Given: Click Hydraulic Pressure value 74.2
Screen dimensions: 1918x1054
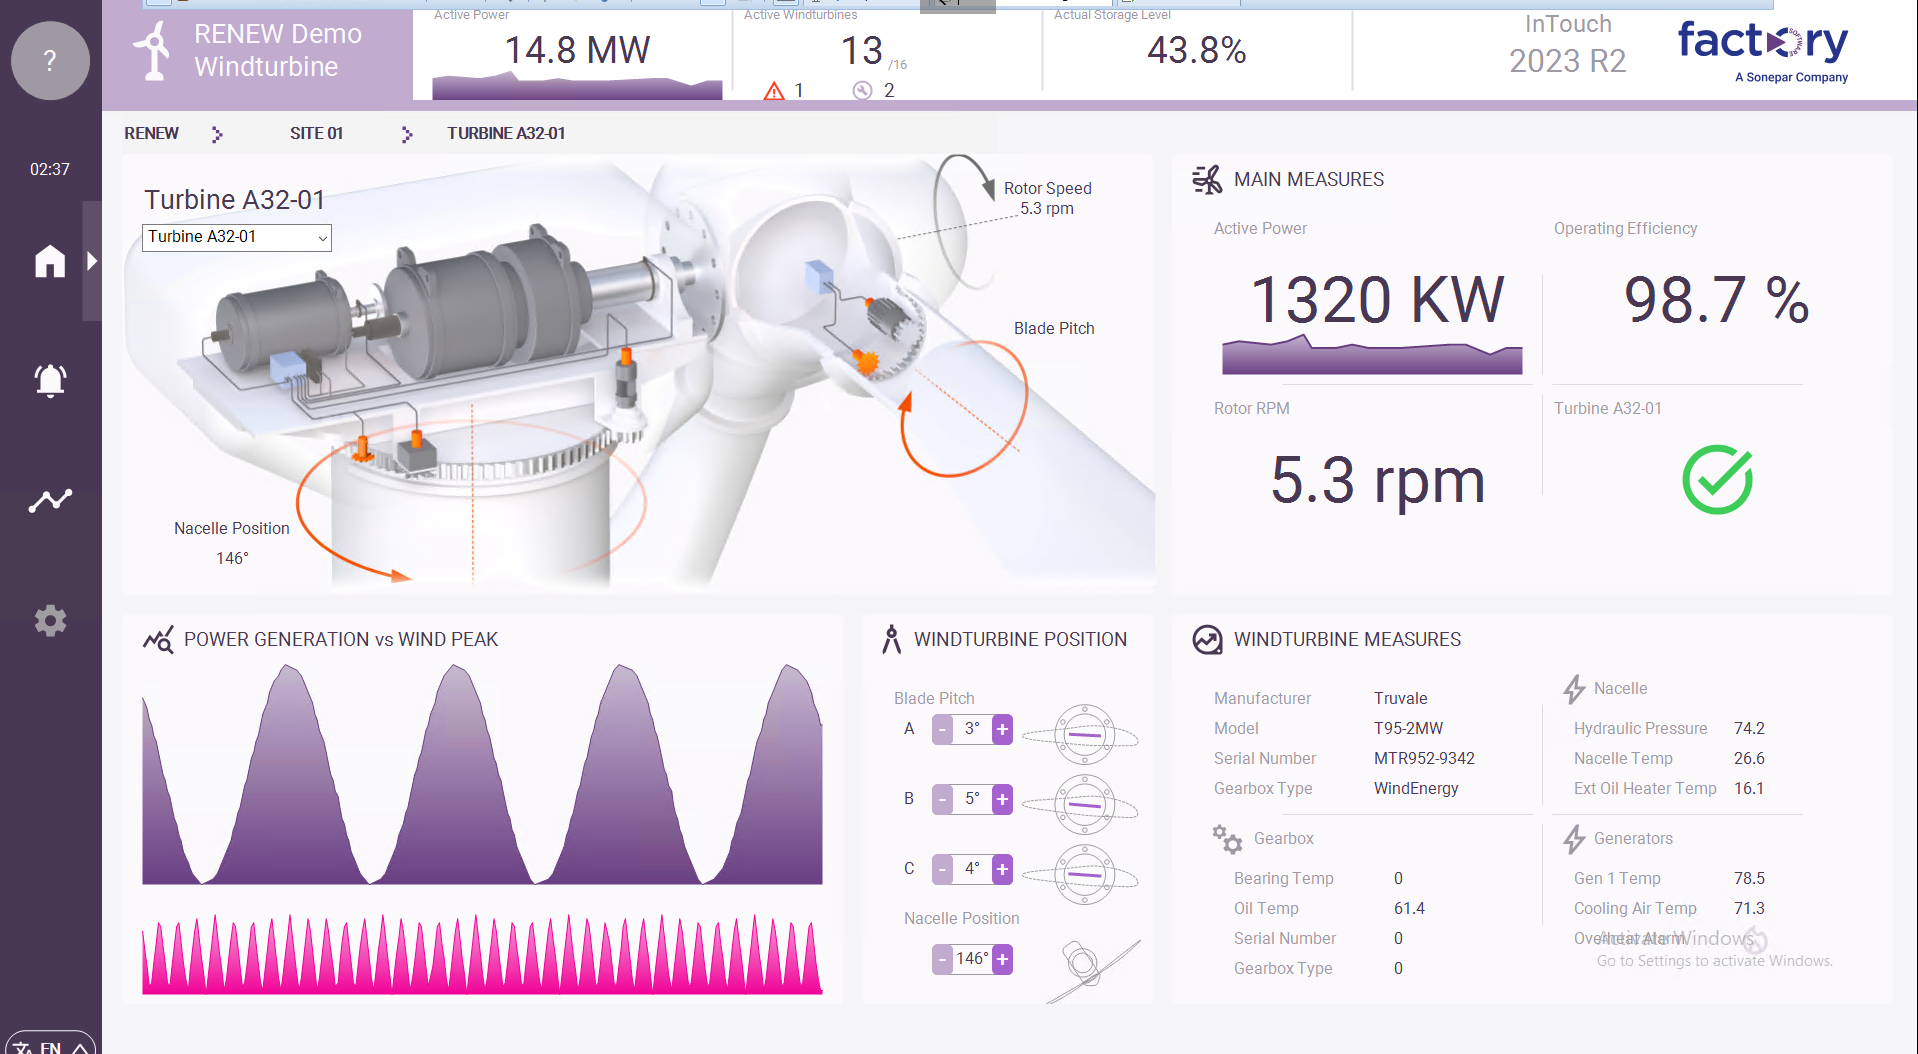Looking at the screenshot, I should [x=1749, y=728].
